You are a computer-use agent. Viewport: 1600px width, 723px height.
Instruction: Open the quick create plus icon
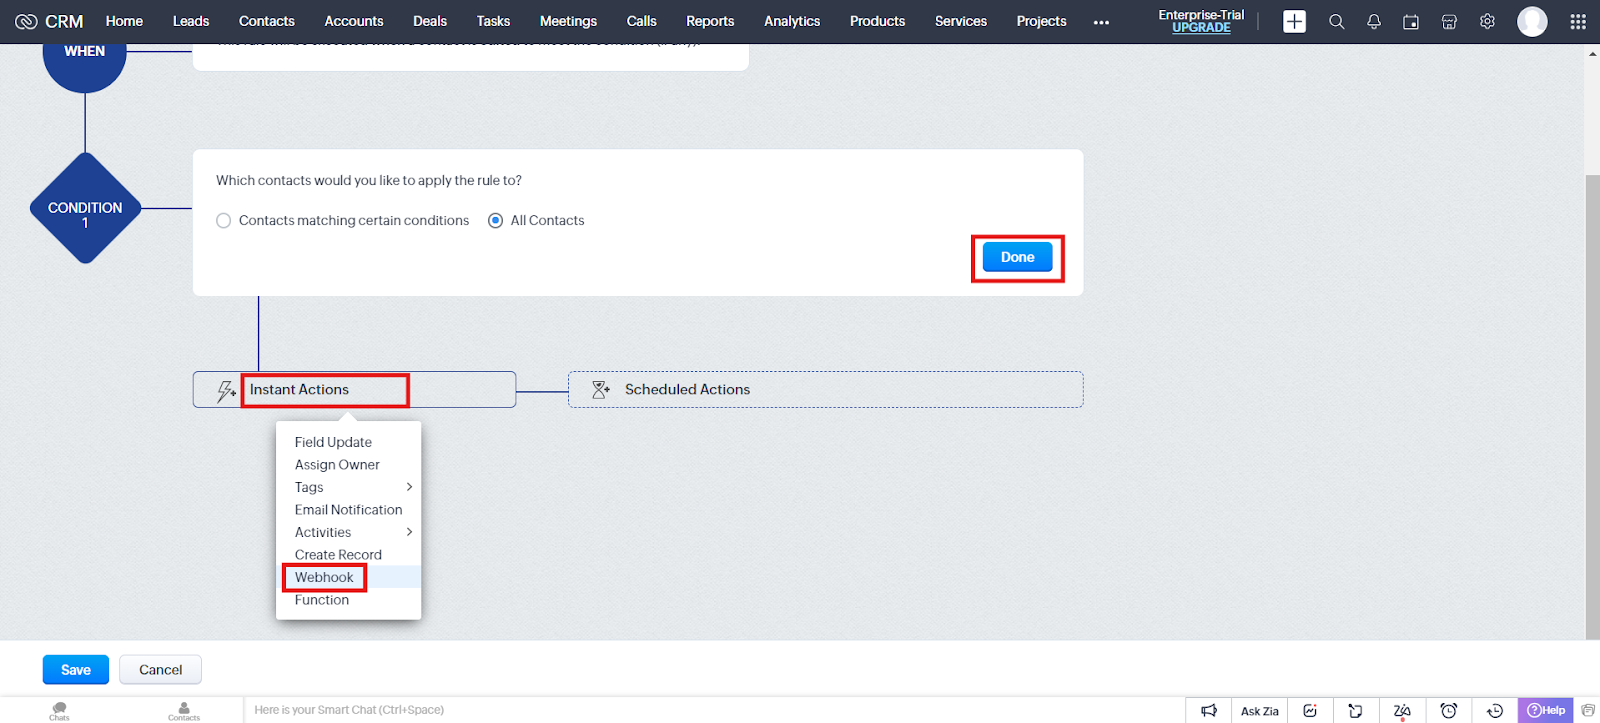click(1294, 21)
